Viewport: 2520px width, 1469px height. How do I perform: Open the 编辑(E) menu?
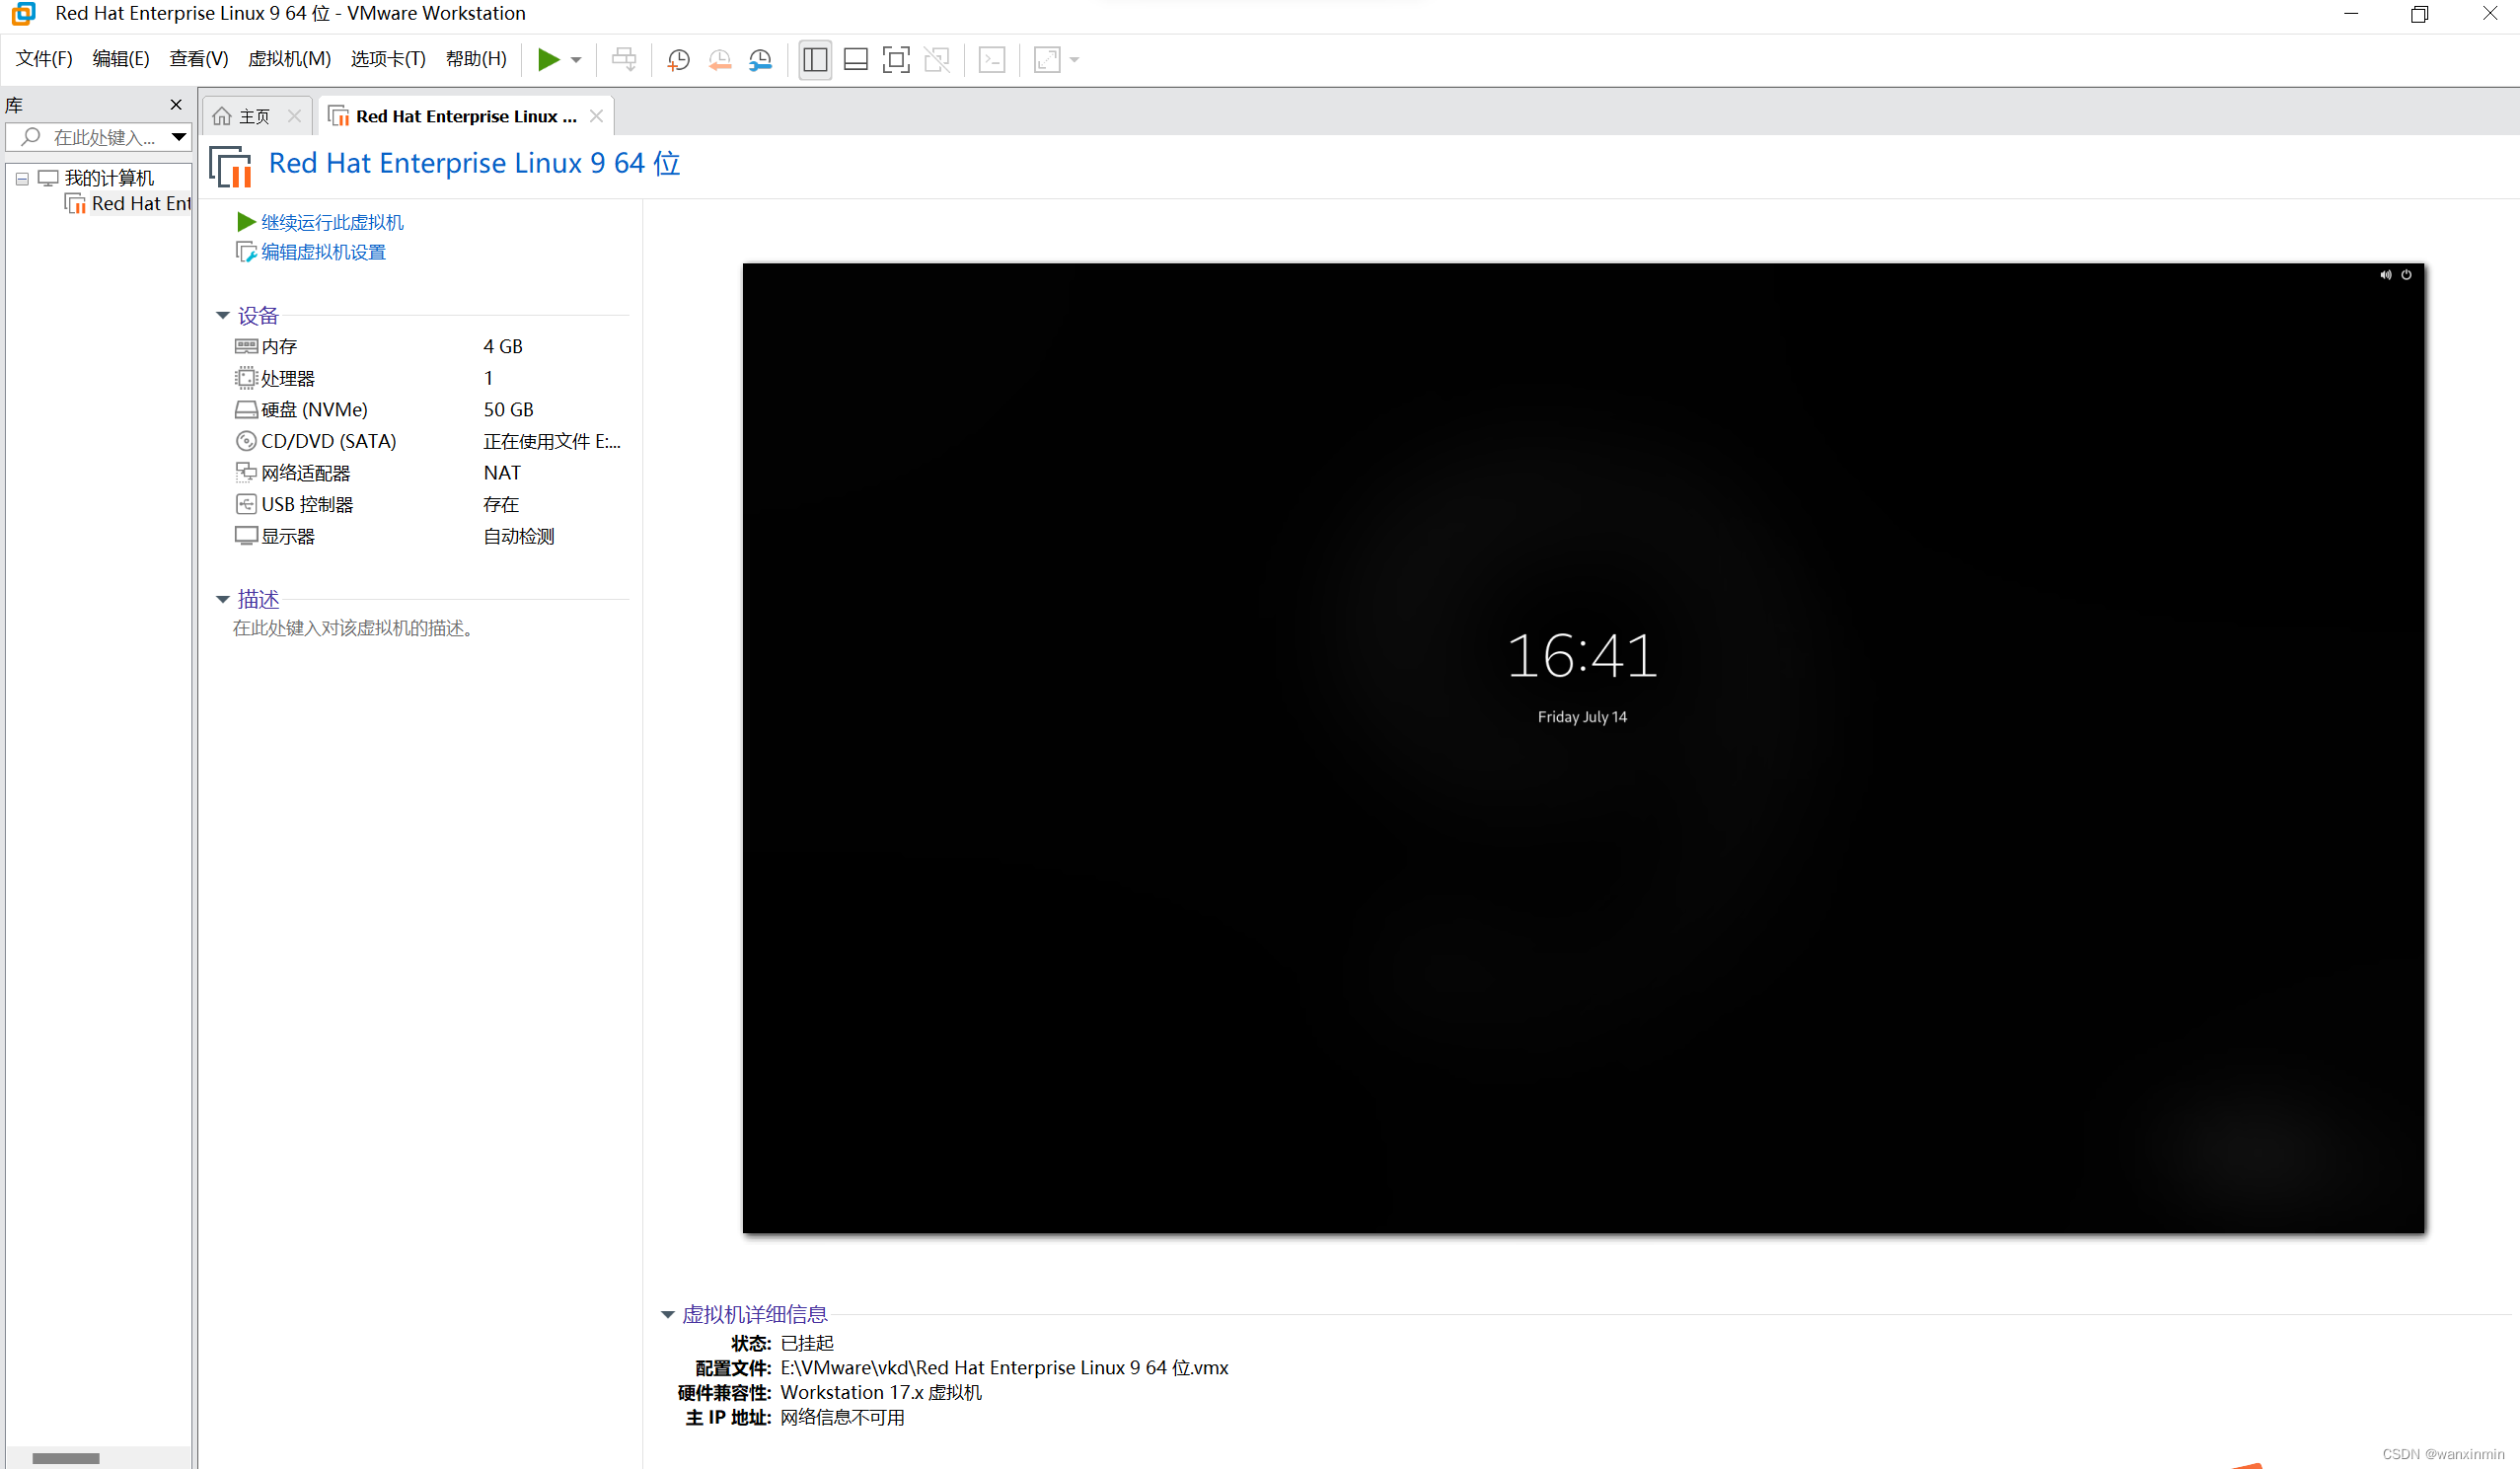click(x=121, y=59)
